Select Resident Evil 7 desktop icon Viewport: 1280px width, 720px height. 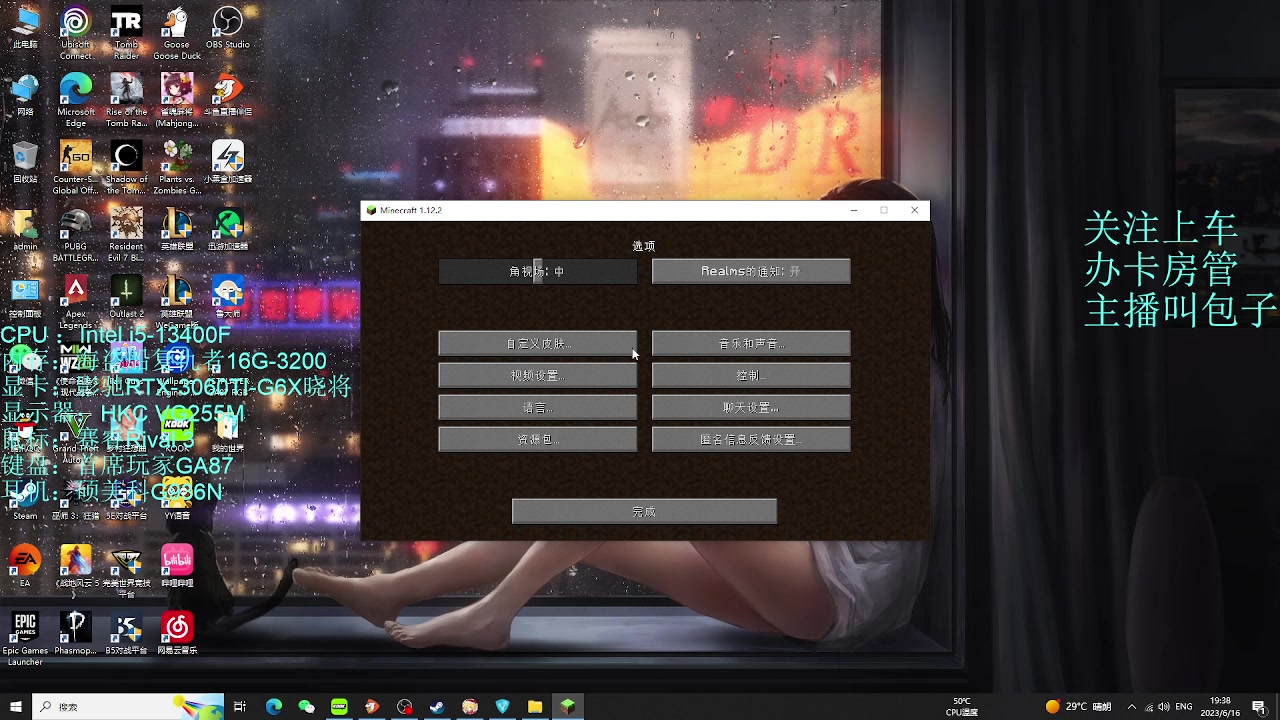point(126,235)
